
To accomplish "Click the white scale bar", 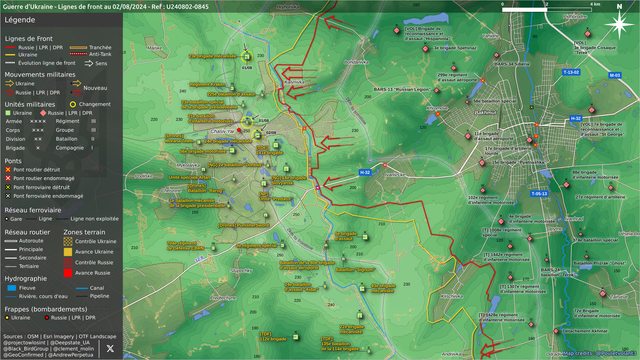I will (524, 10).
